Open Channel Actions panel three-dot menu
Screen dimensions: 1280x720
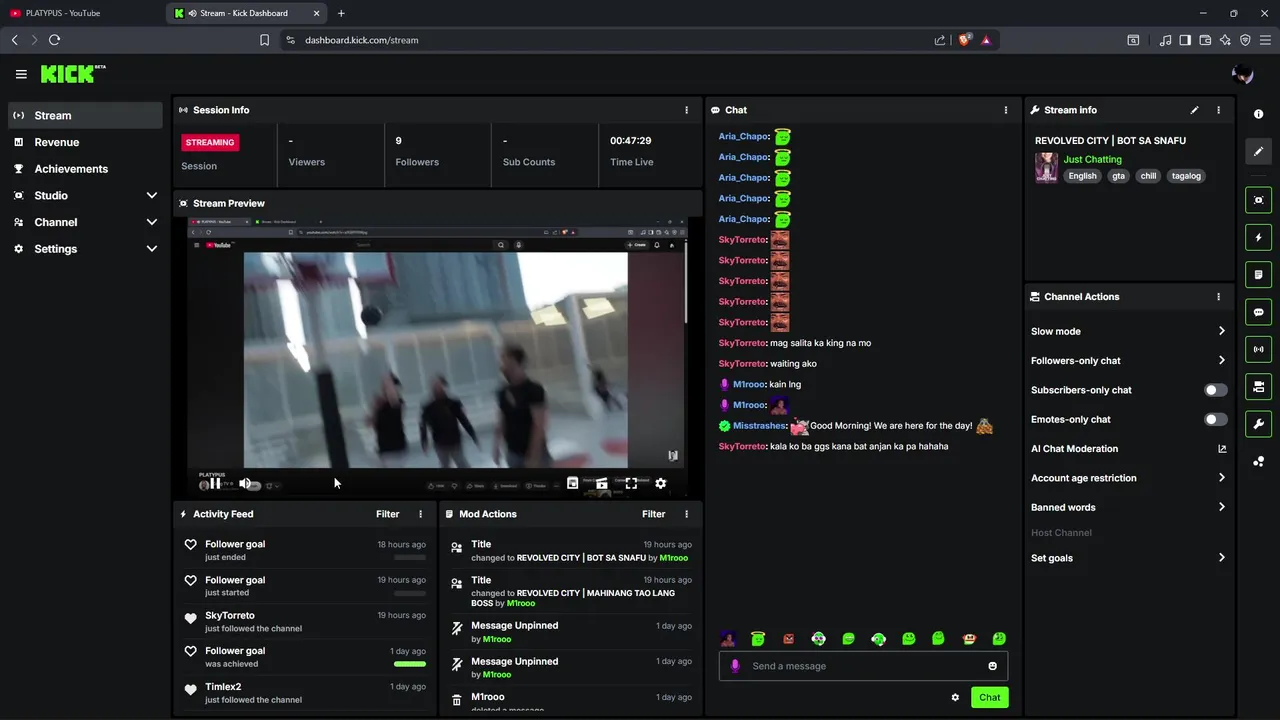point(1218,297)
